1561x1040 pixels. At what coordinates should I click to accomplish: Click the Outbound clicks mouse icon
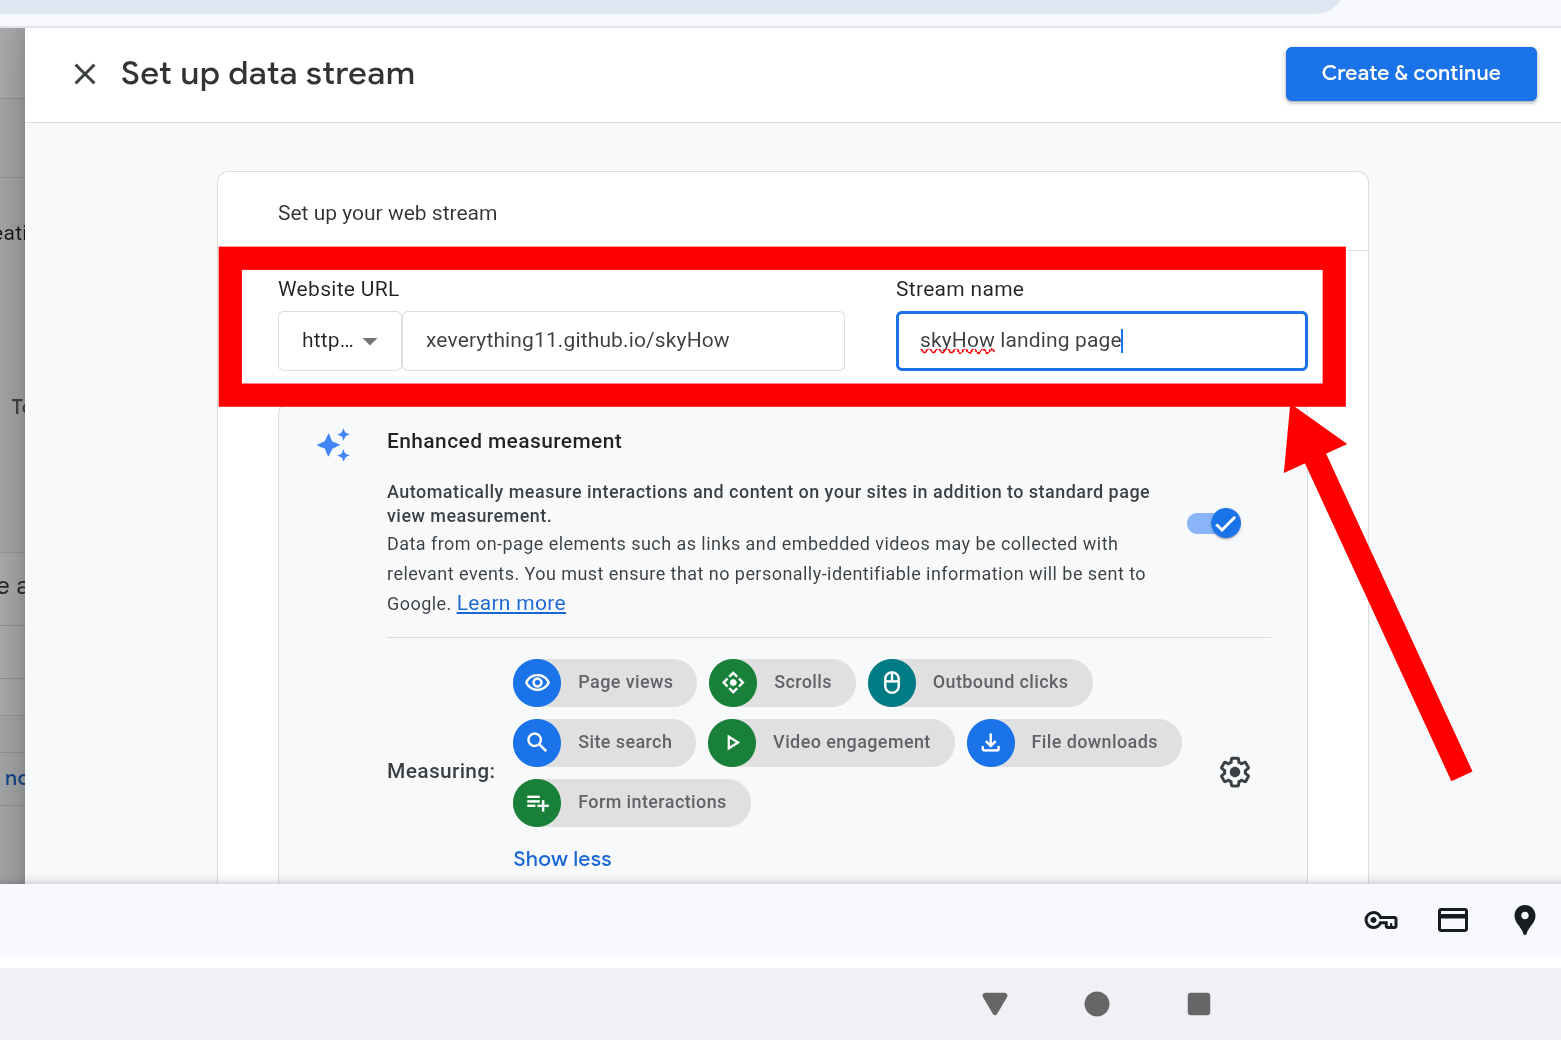point(892,683)
